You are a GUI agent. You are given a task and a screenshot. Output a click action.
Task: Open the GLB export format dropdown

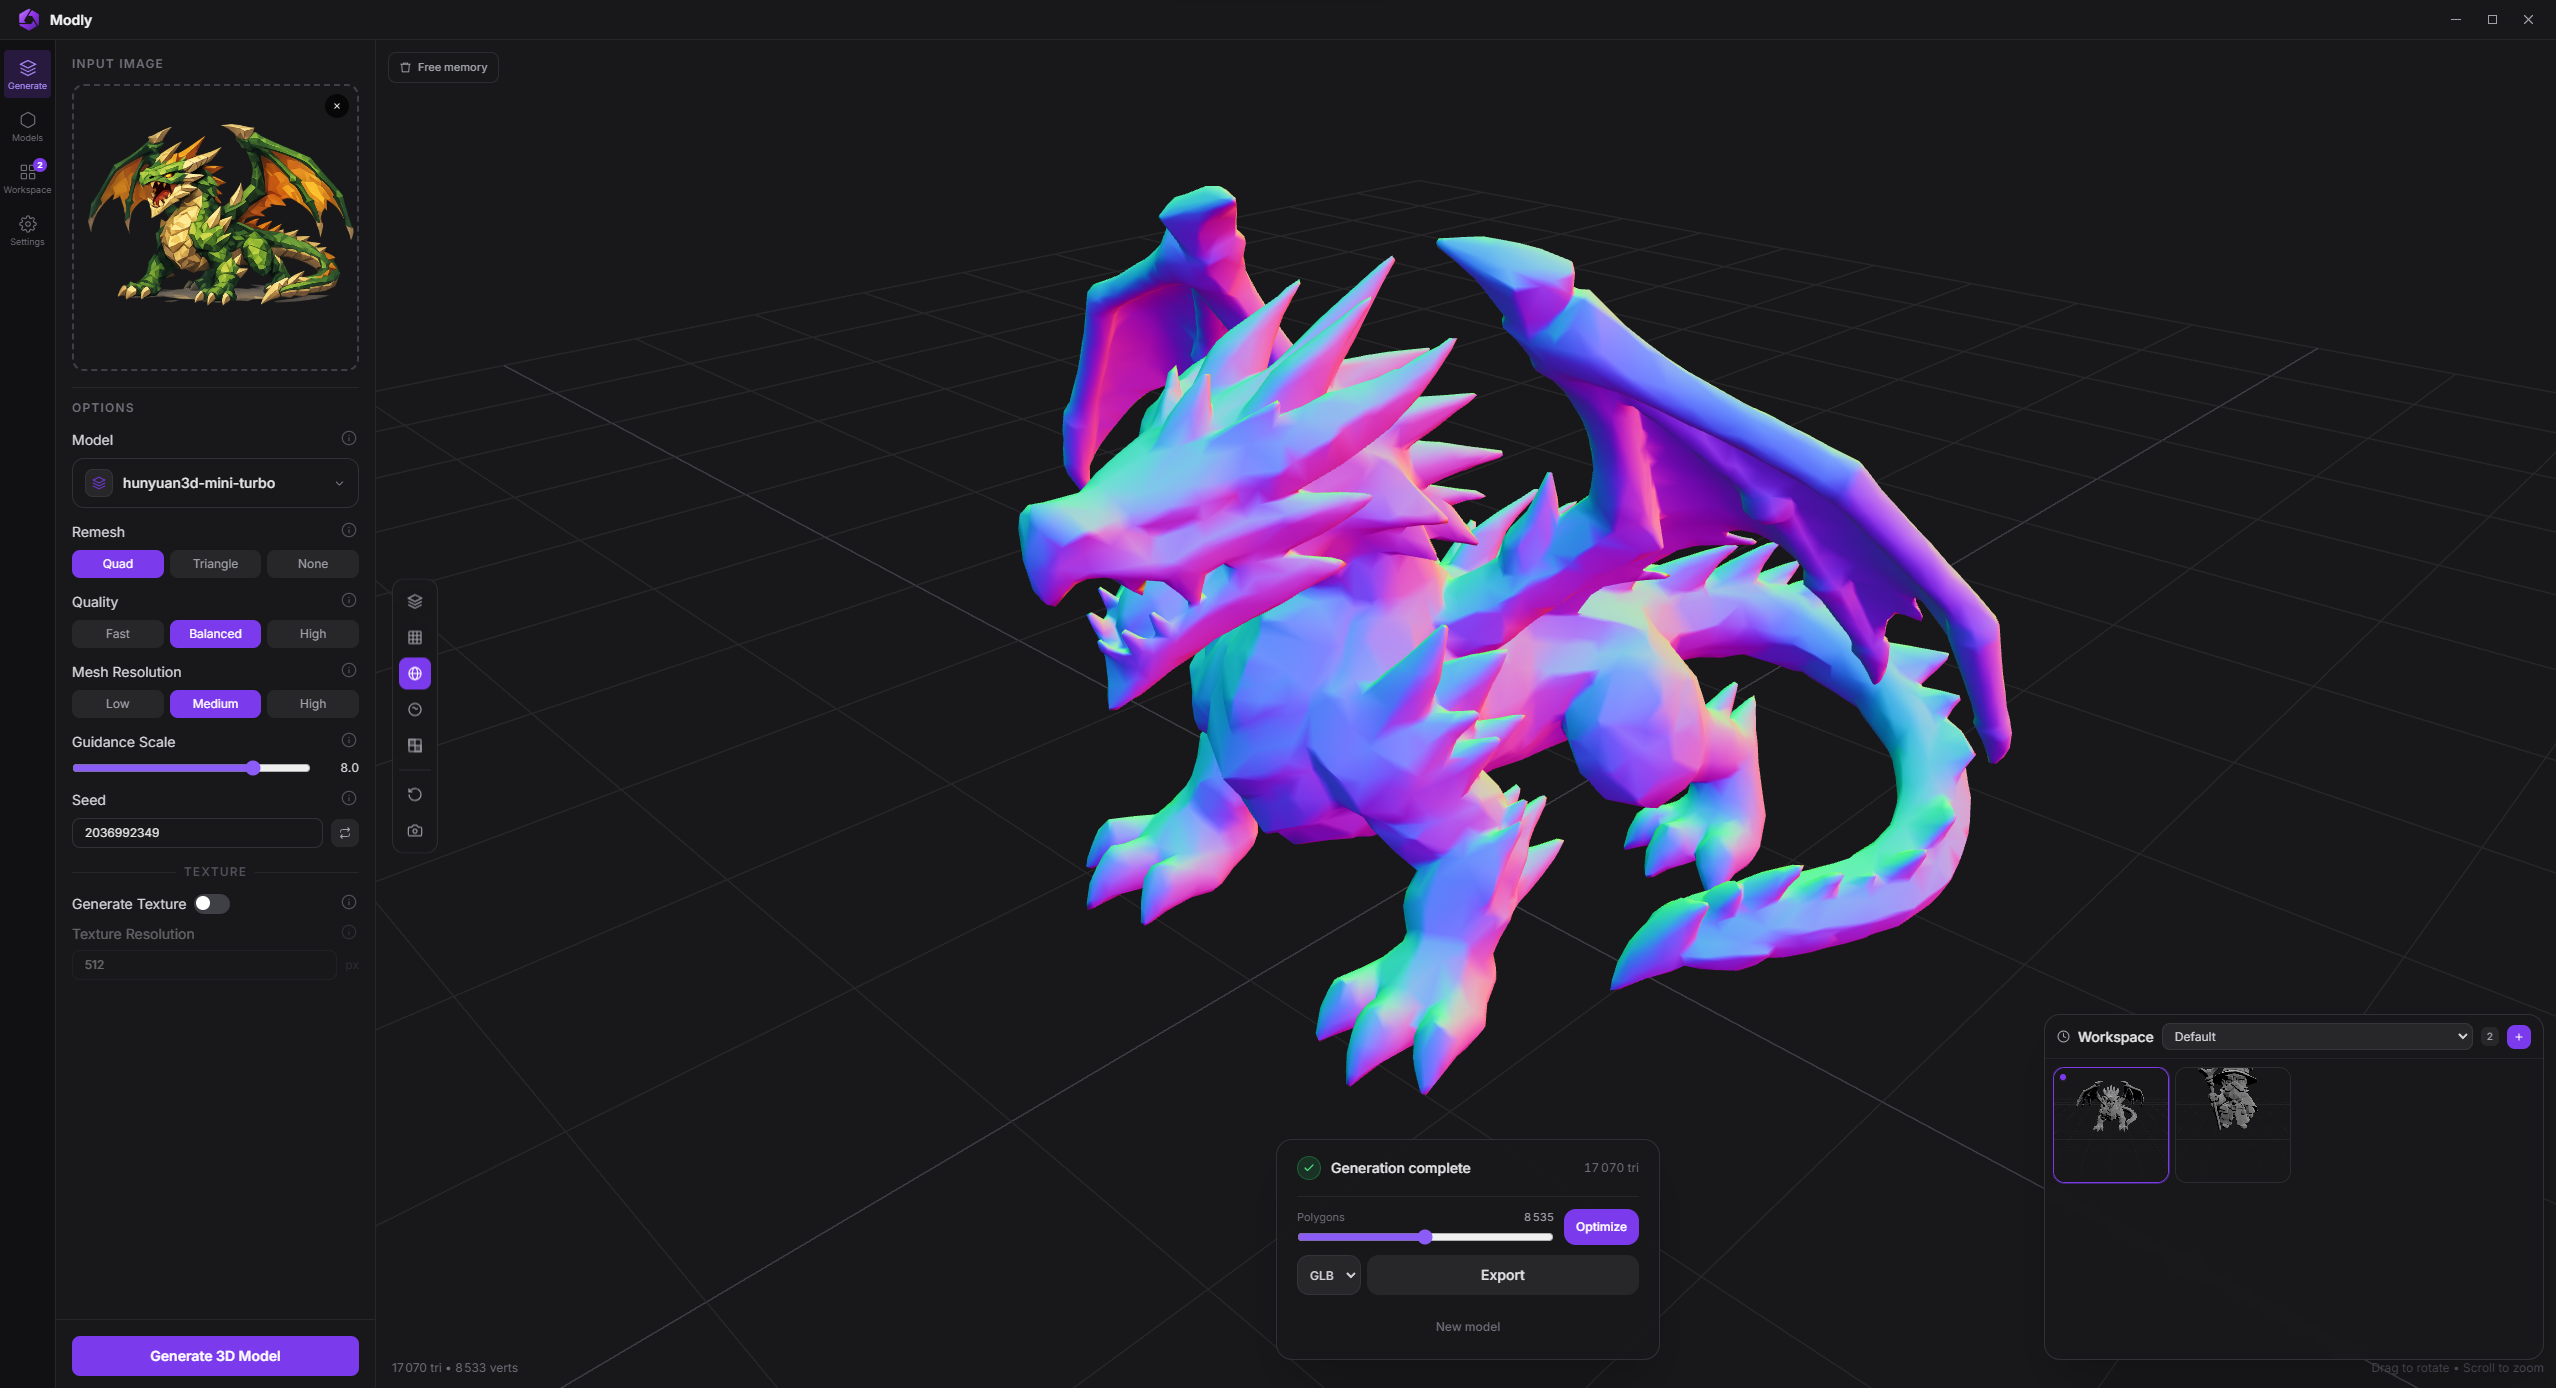(x=1329, y=1275)
